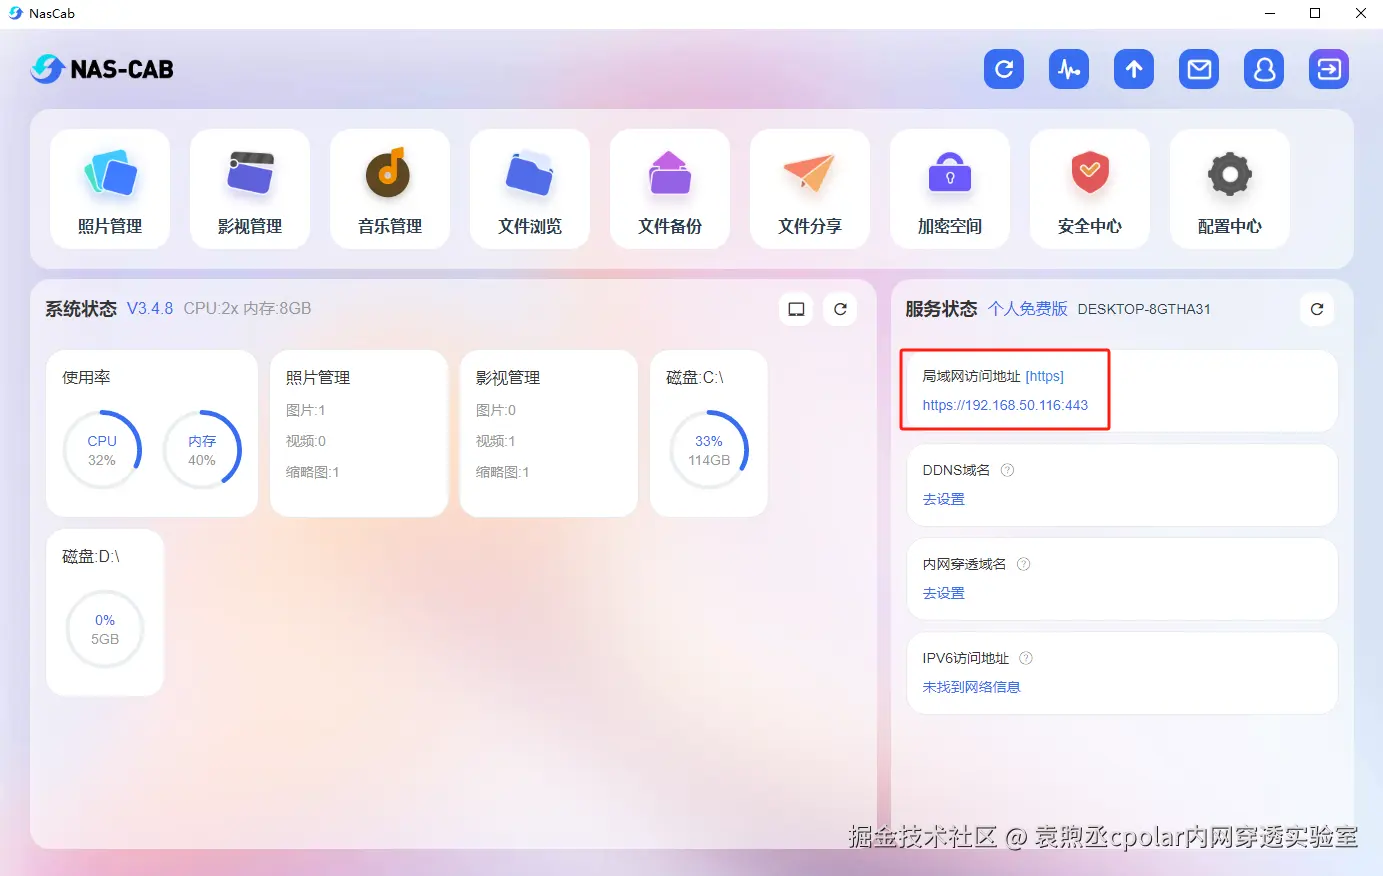The width and height of the screenshot is (1383, 876).
Task: Open the mail message icon
Action: tap(1199, 69)
